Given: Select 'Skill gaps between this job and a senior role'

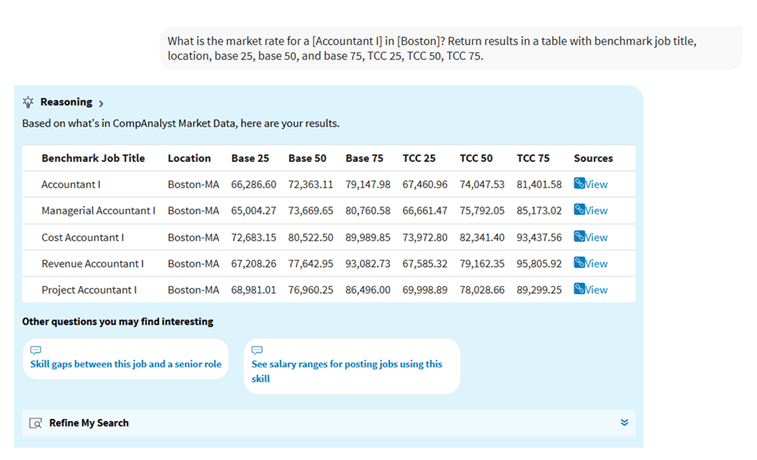Looking at the screenshot, I should click(x=126, y=359).
